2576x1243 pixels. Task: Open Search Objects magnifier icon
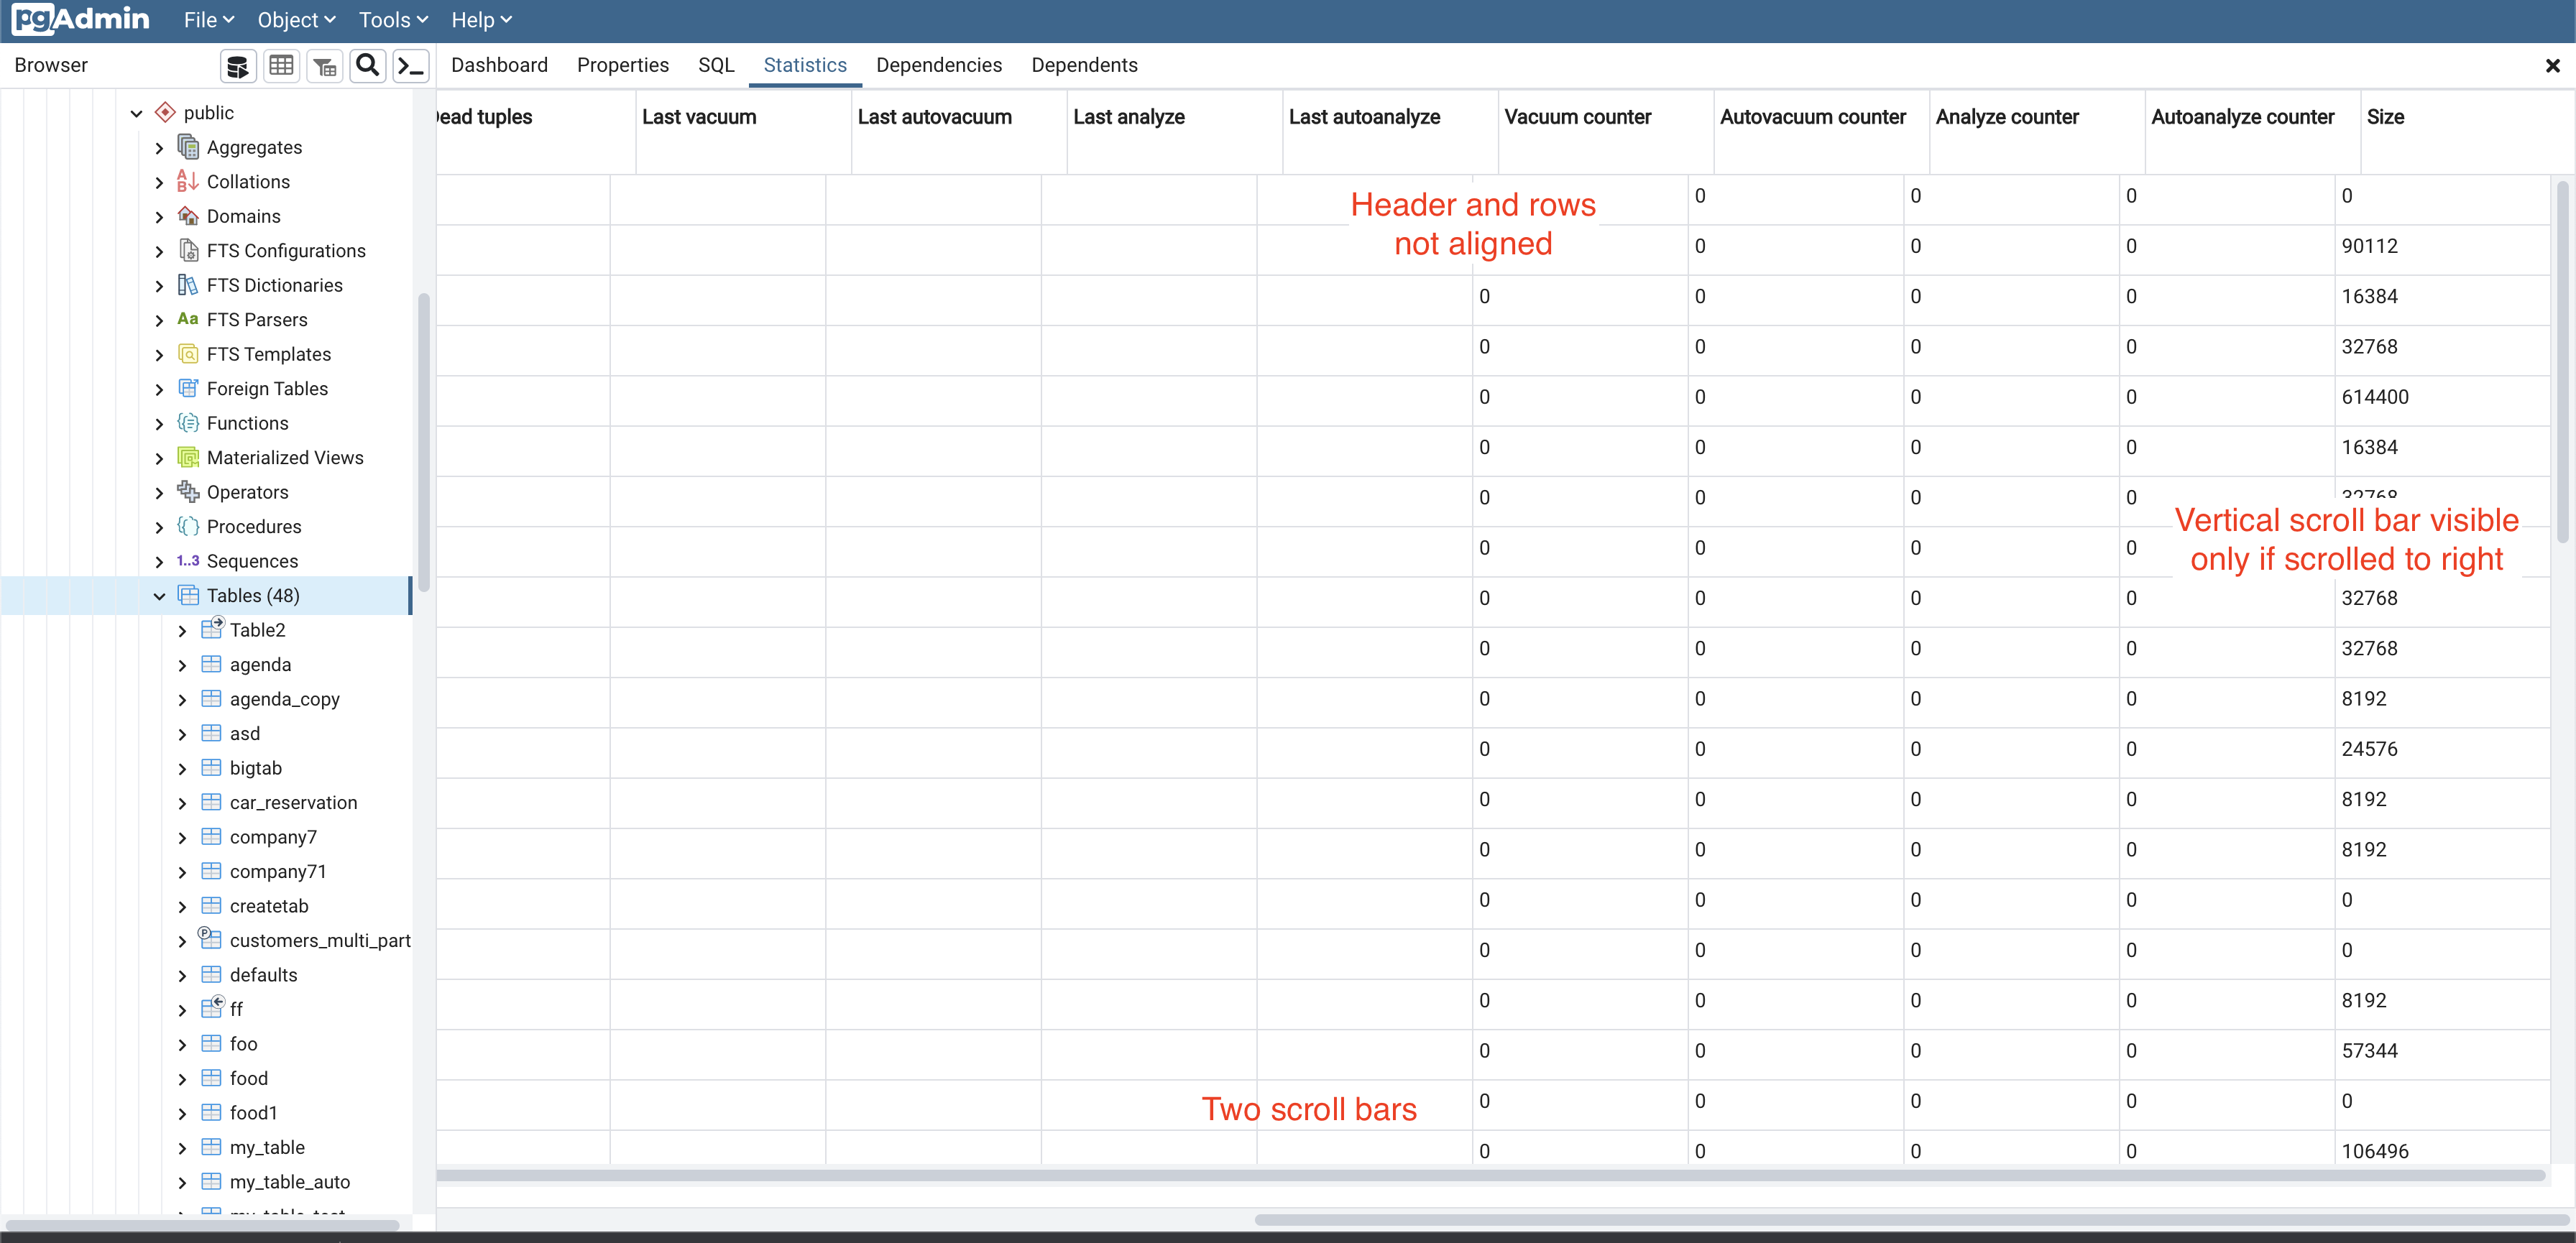click(368, 66)
